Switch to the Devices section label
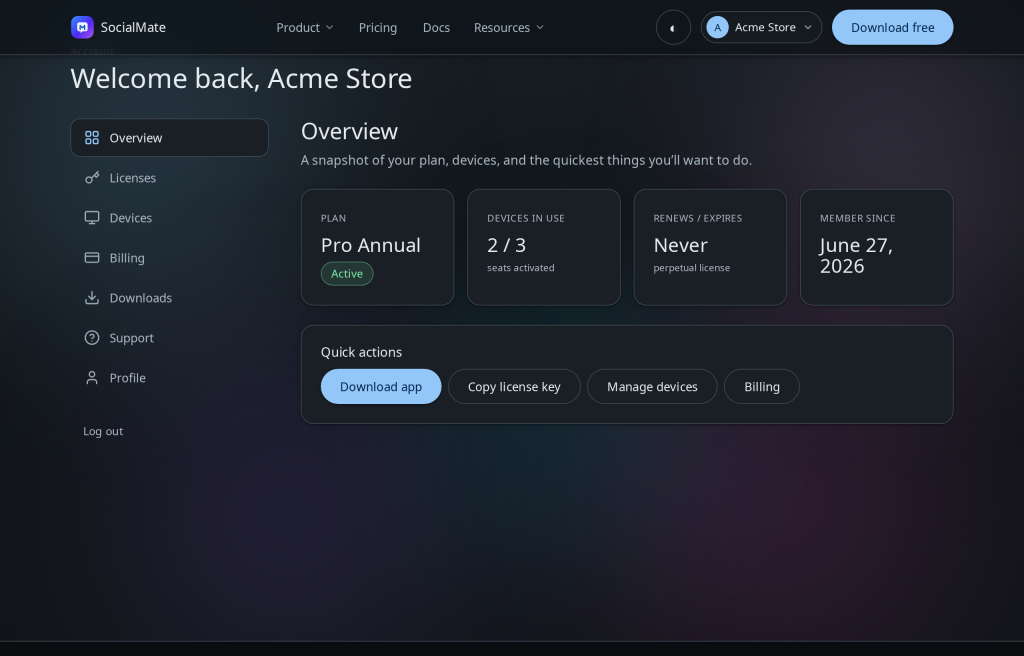The height and width of the screenshot is (656, 1024). [x=131, y=218]
